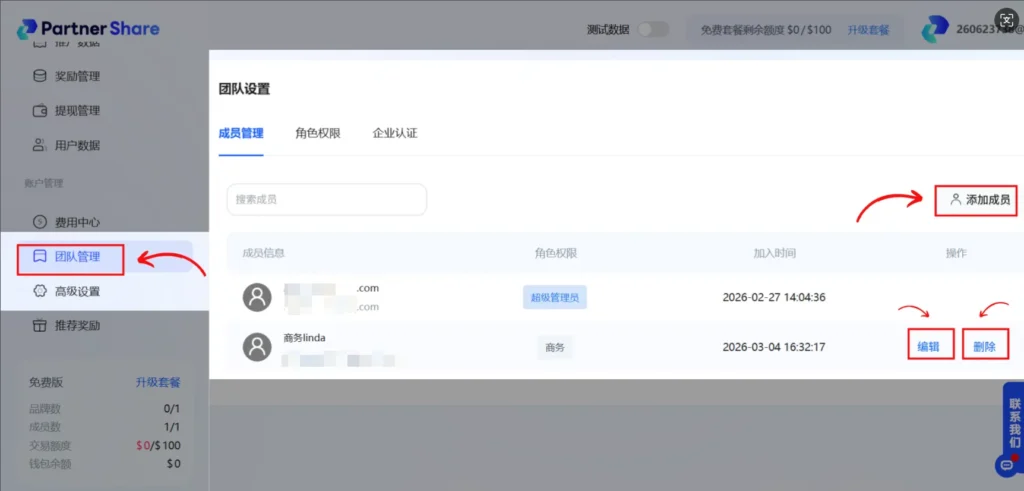Viewport: 1024px width, 491px height.
Task: Click the 用户数据 user icon
Action: (x=39, y=145)
